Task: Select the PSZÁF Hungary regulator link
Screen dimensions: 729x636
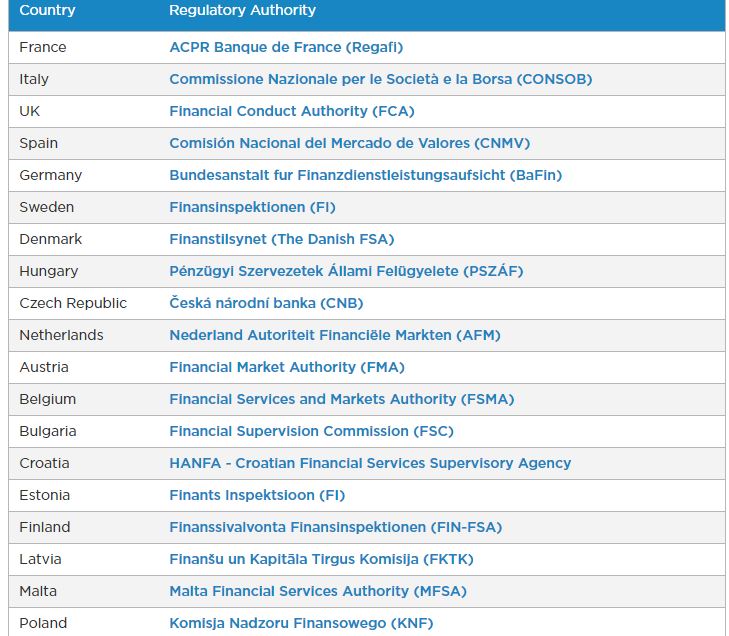Action: [x=346, y=271]
